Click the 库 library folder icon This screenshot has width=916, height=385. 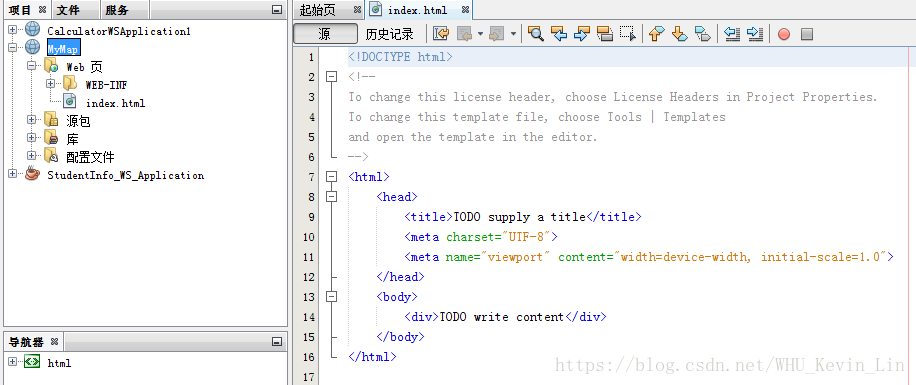pyautogui.click(x=51, y=138)
